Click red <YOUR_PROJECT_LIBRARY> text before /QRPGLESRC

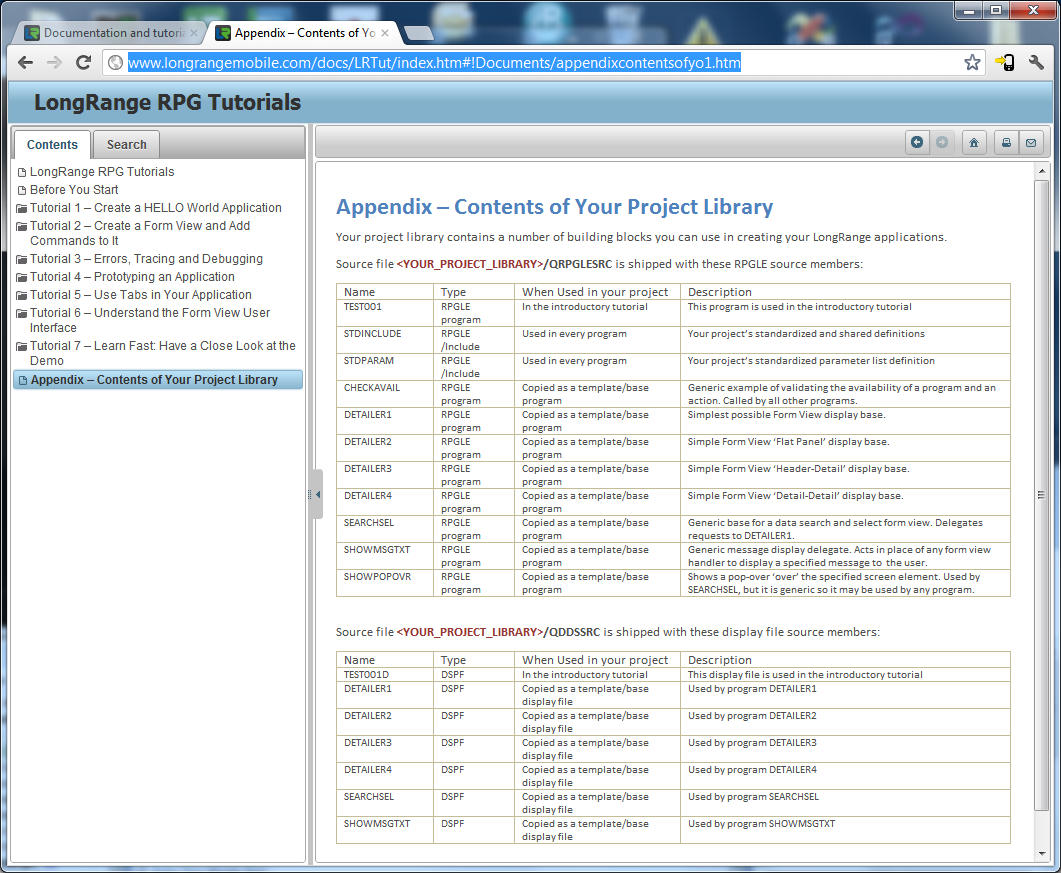(x=470, y=264)
